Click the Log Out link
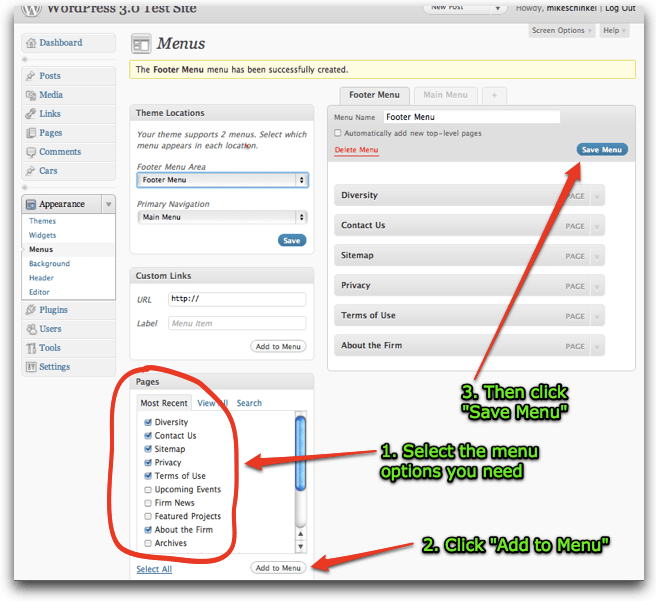The height and width of the screenshot is (601, 656). coord(620,8)
